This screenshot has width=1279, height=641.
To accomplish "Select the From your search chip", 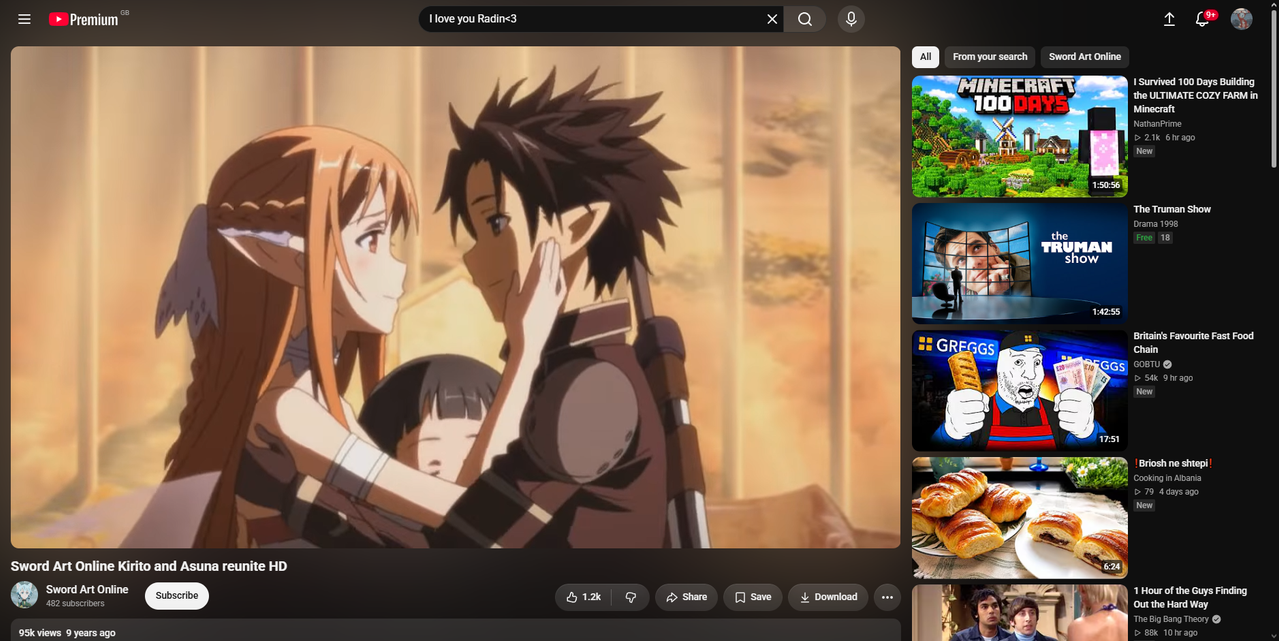I will 990,57.
